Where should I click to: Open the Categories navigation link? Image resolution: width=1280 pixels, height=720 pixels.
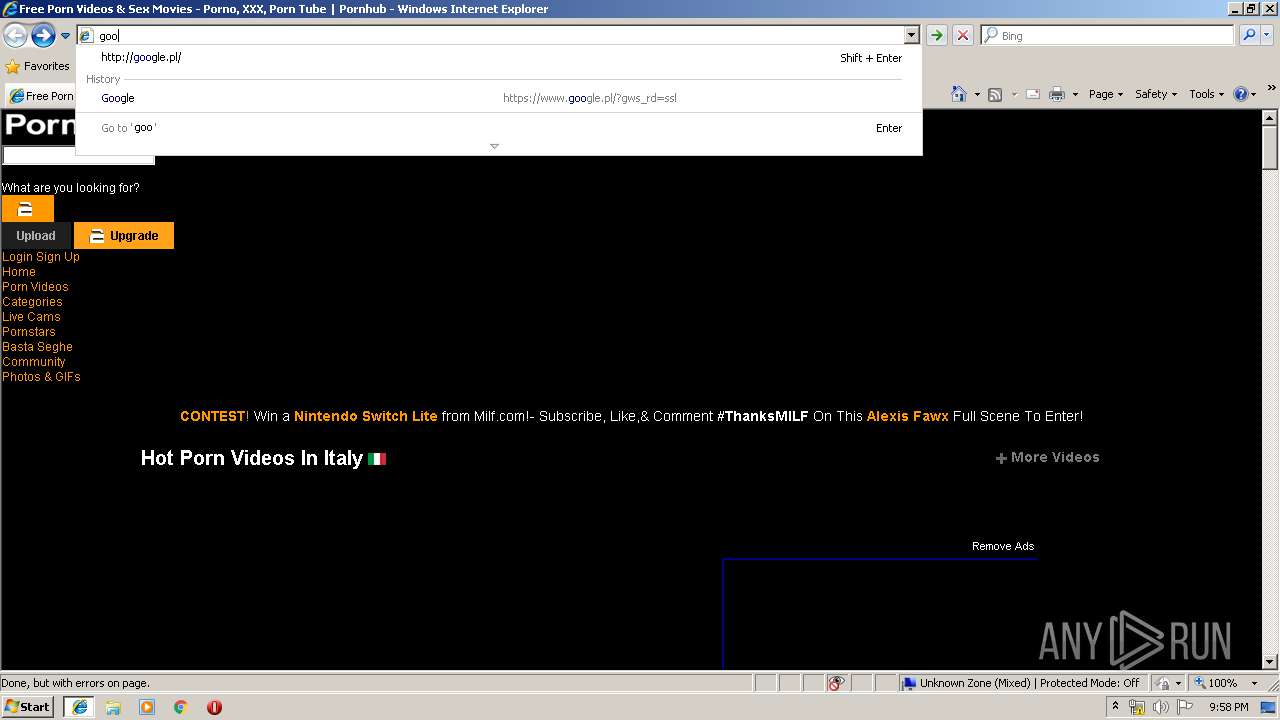32,302
